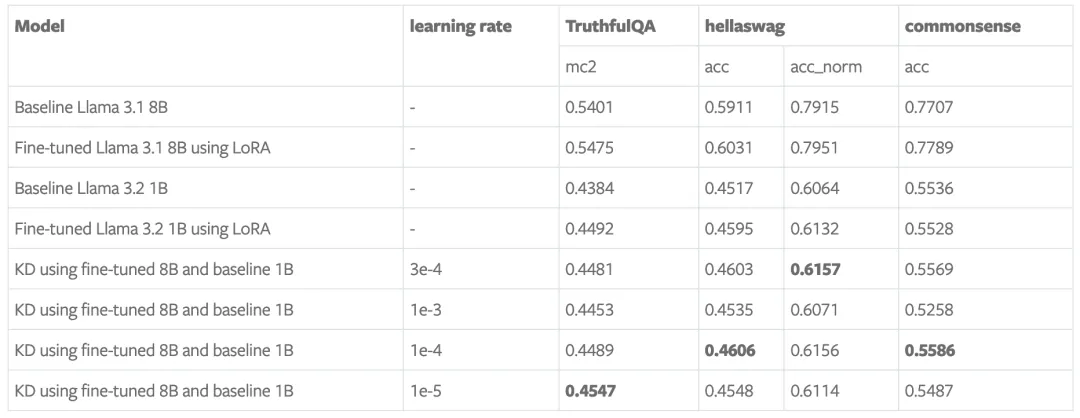Click the commonsense column header

pyautogui.click(x=962, y=27)
